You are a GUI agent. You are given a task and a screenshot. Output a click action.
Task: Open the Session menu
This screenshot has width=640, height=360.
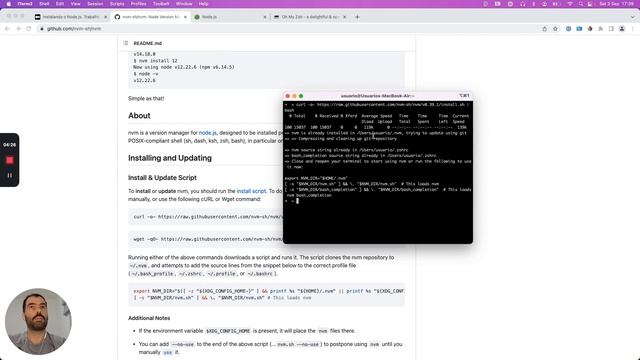(x=95, y=4)
